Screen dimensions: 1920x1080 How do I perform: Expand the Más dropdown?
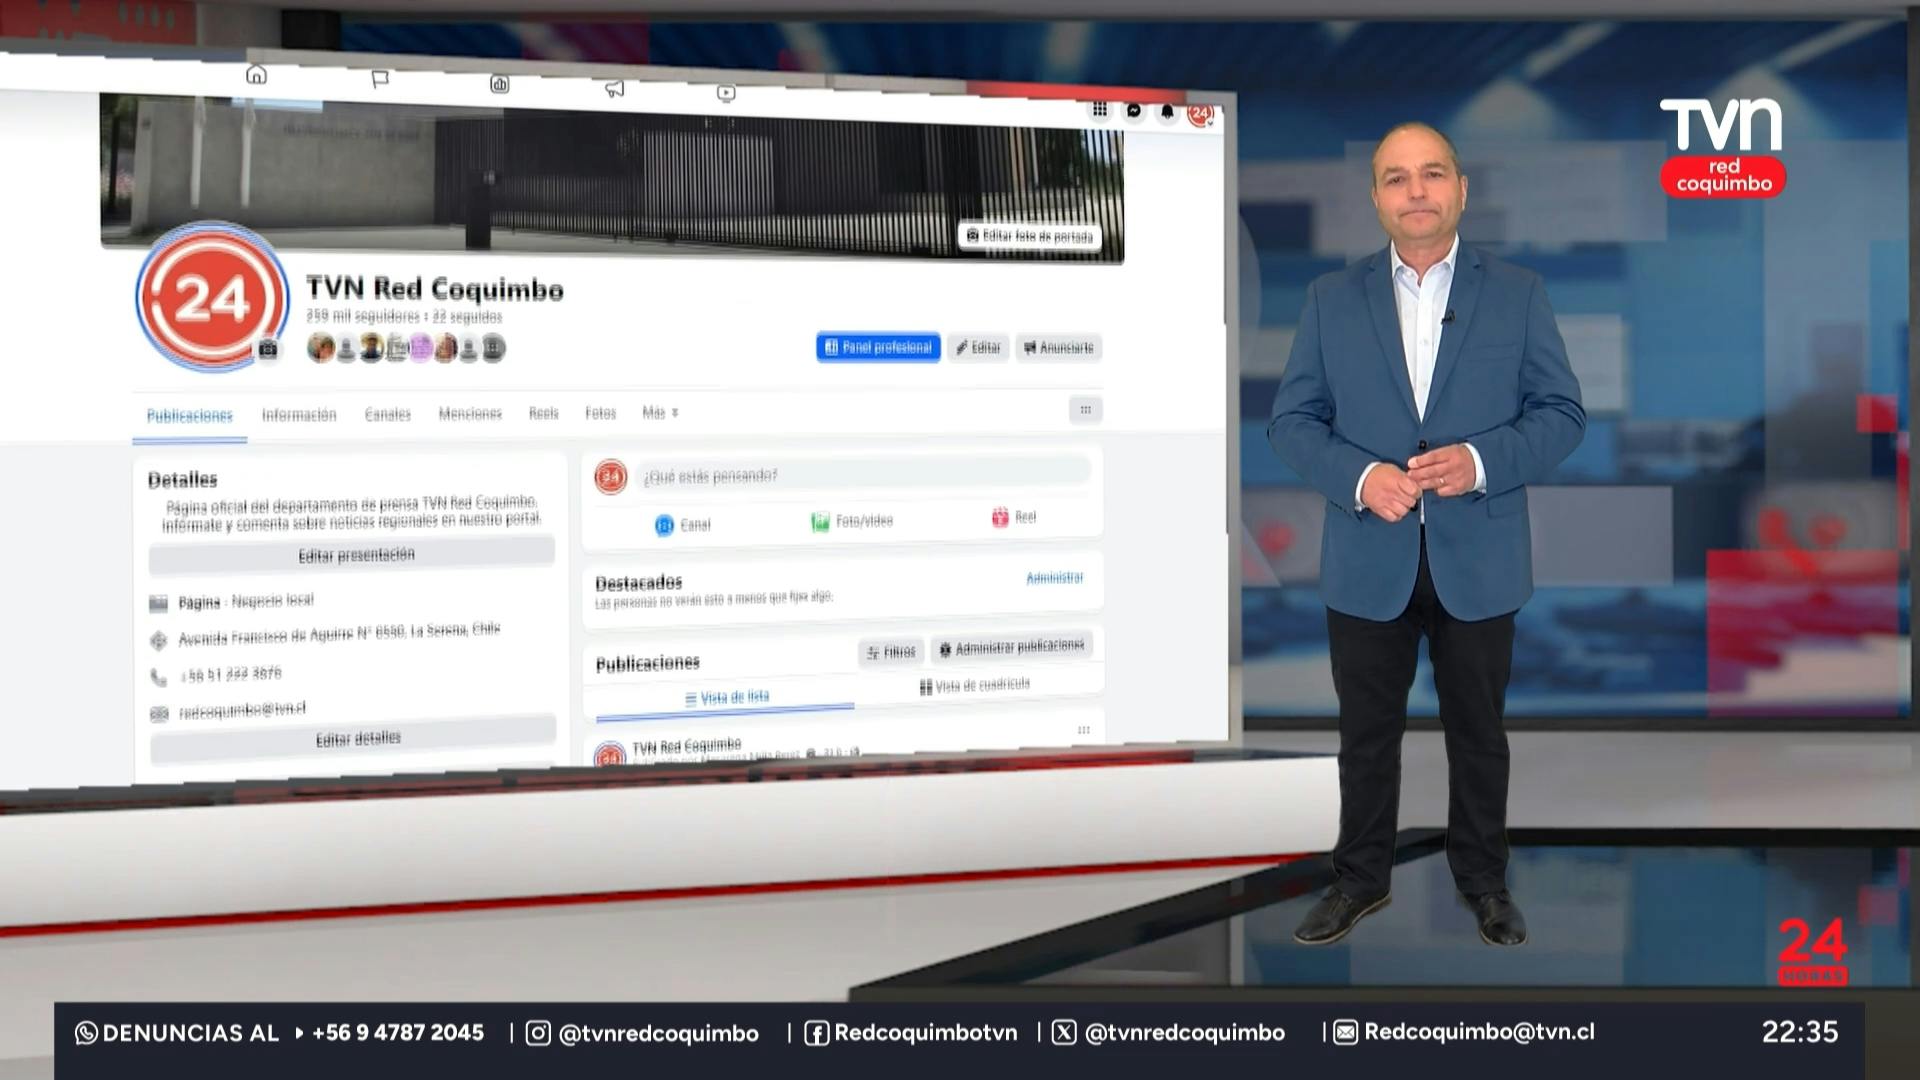pyautogui.click(x=660, y=412)
